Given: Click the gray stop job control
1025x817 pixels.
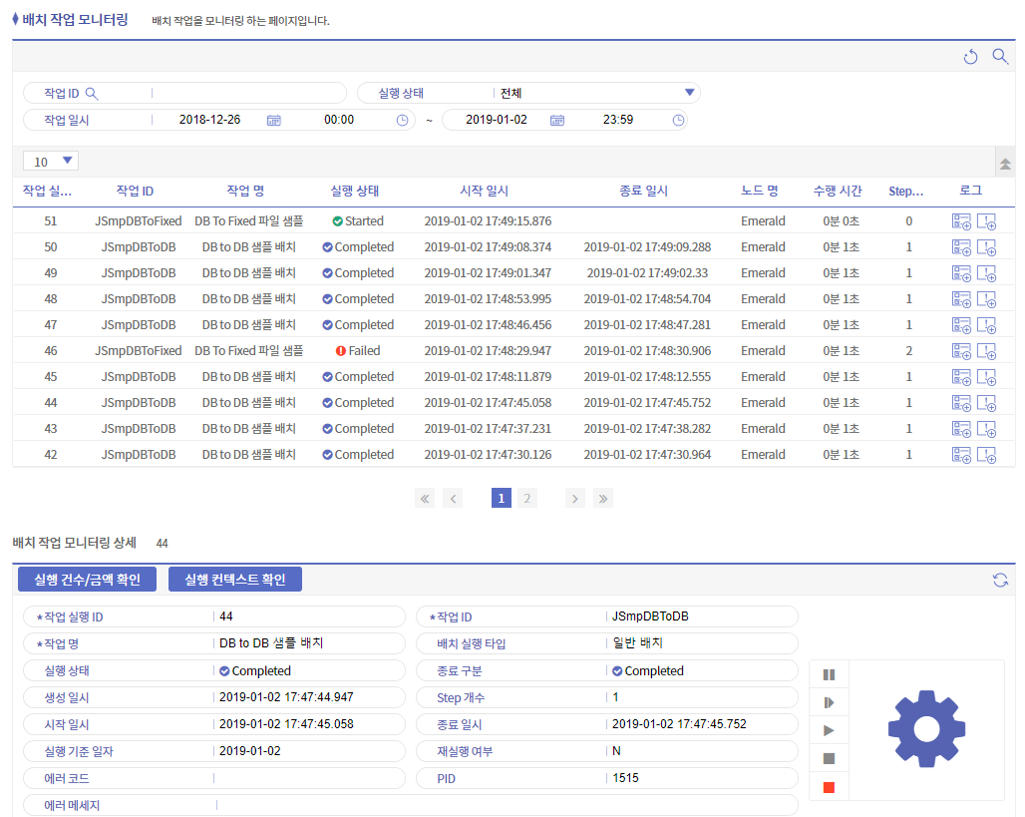Looking at the screenshot, I should 829,758.
